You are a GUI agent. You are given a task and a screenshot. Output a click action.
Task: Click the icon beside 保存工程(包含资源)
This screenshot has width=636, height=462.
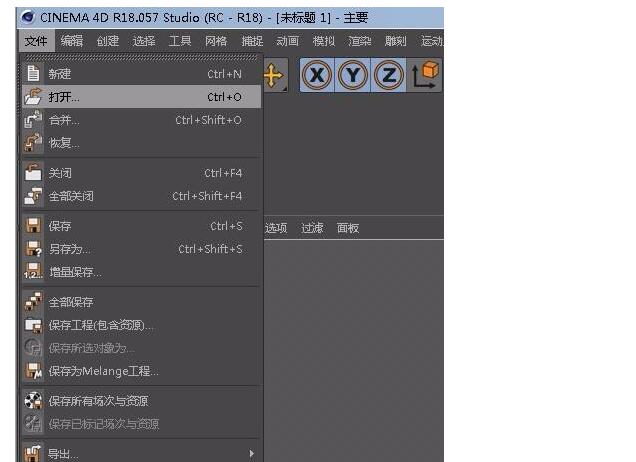33,325
